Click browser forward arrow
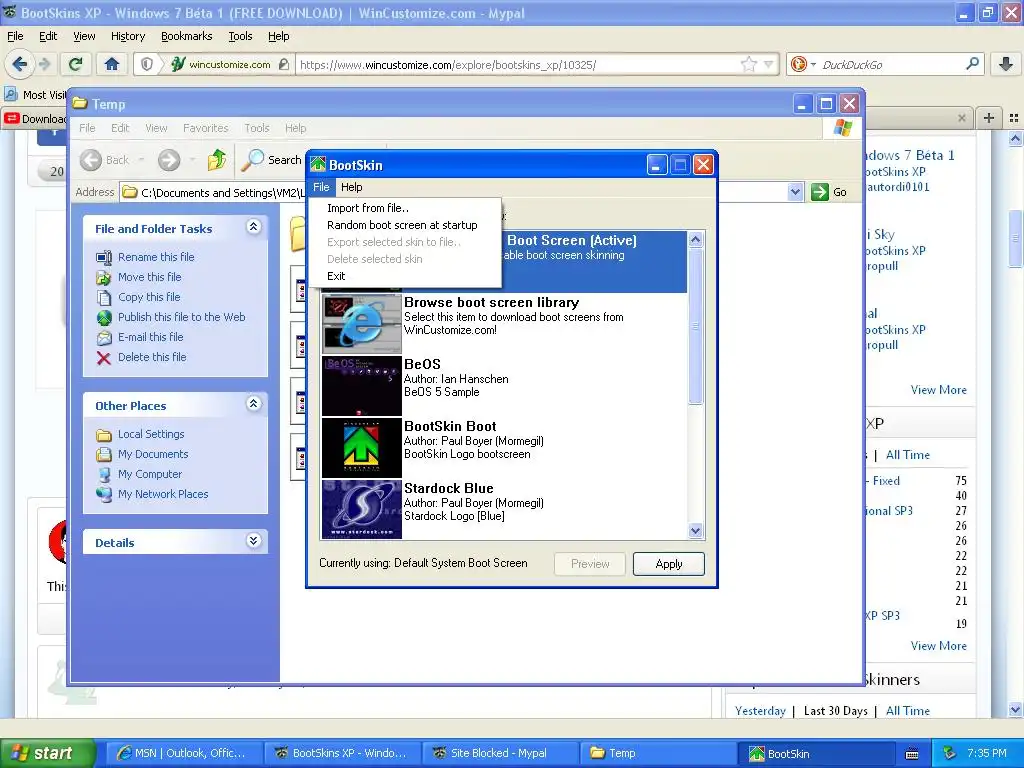The image size is (1024, 768). click(44, 64)
